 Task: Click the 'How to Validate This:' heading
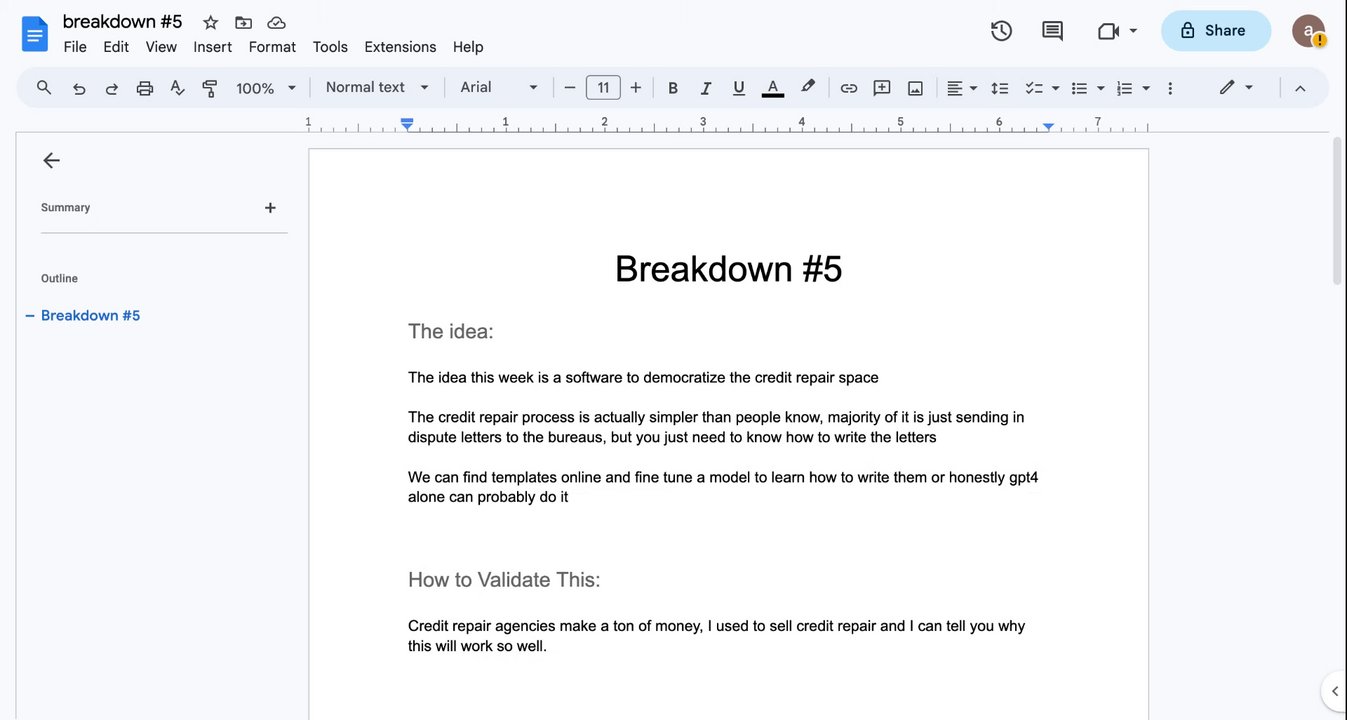pos(504,580)
